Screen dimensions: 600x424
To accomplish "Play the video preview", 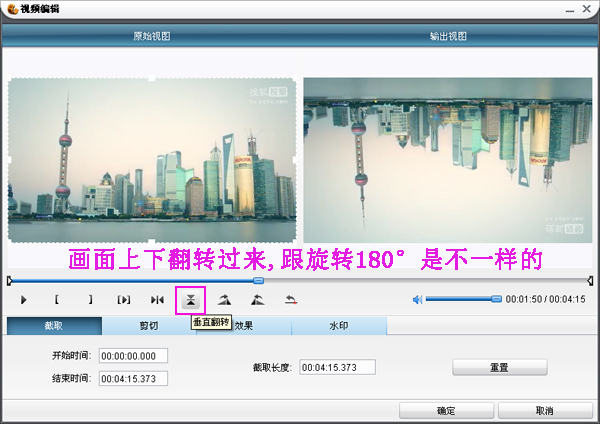I will pos(24,300).
